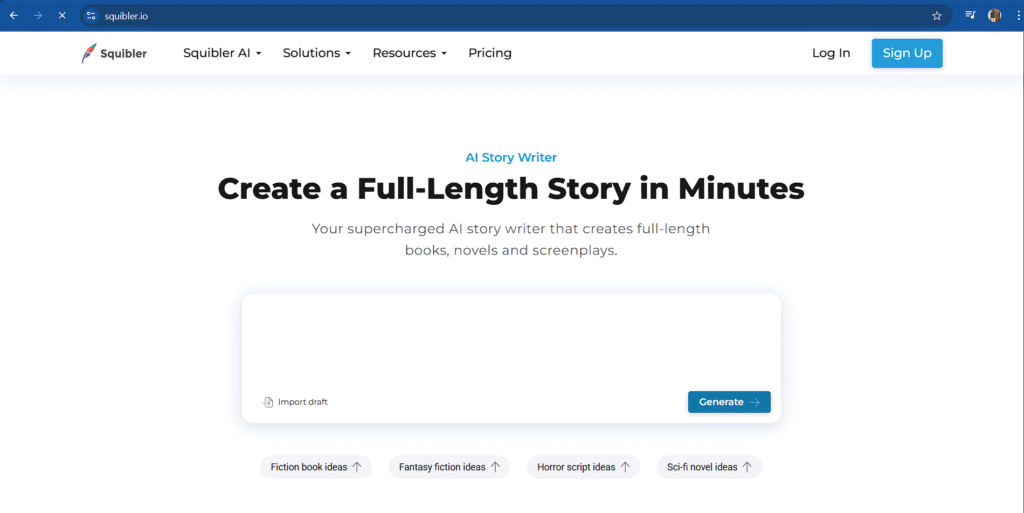Open the Chrome three-dot menu

click(x=1018, y=16)
